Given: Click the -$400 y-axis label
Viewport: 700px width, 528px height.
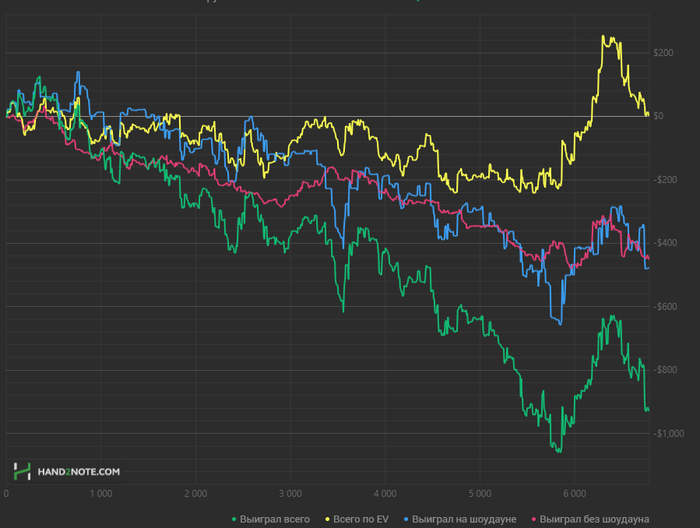Looking at the screenshot, I should coord(665,243).
